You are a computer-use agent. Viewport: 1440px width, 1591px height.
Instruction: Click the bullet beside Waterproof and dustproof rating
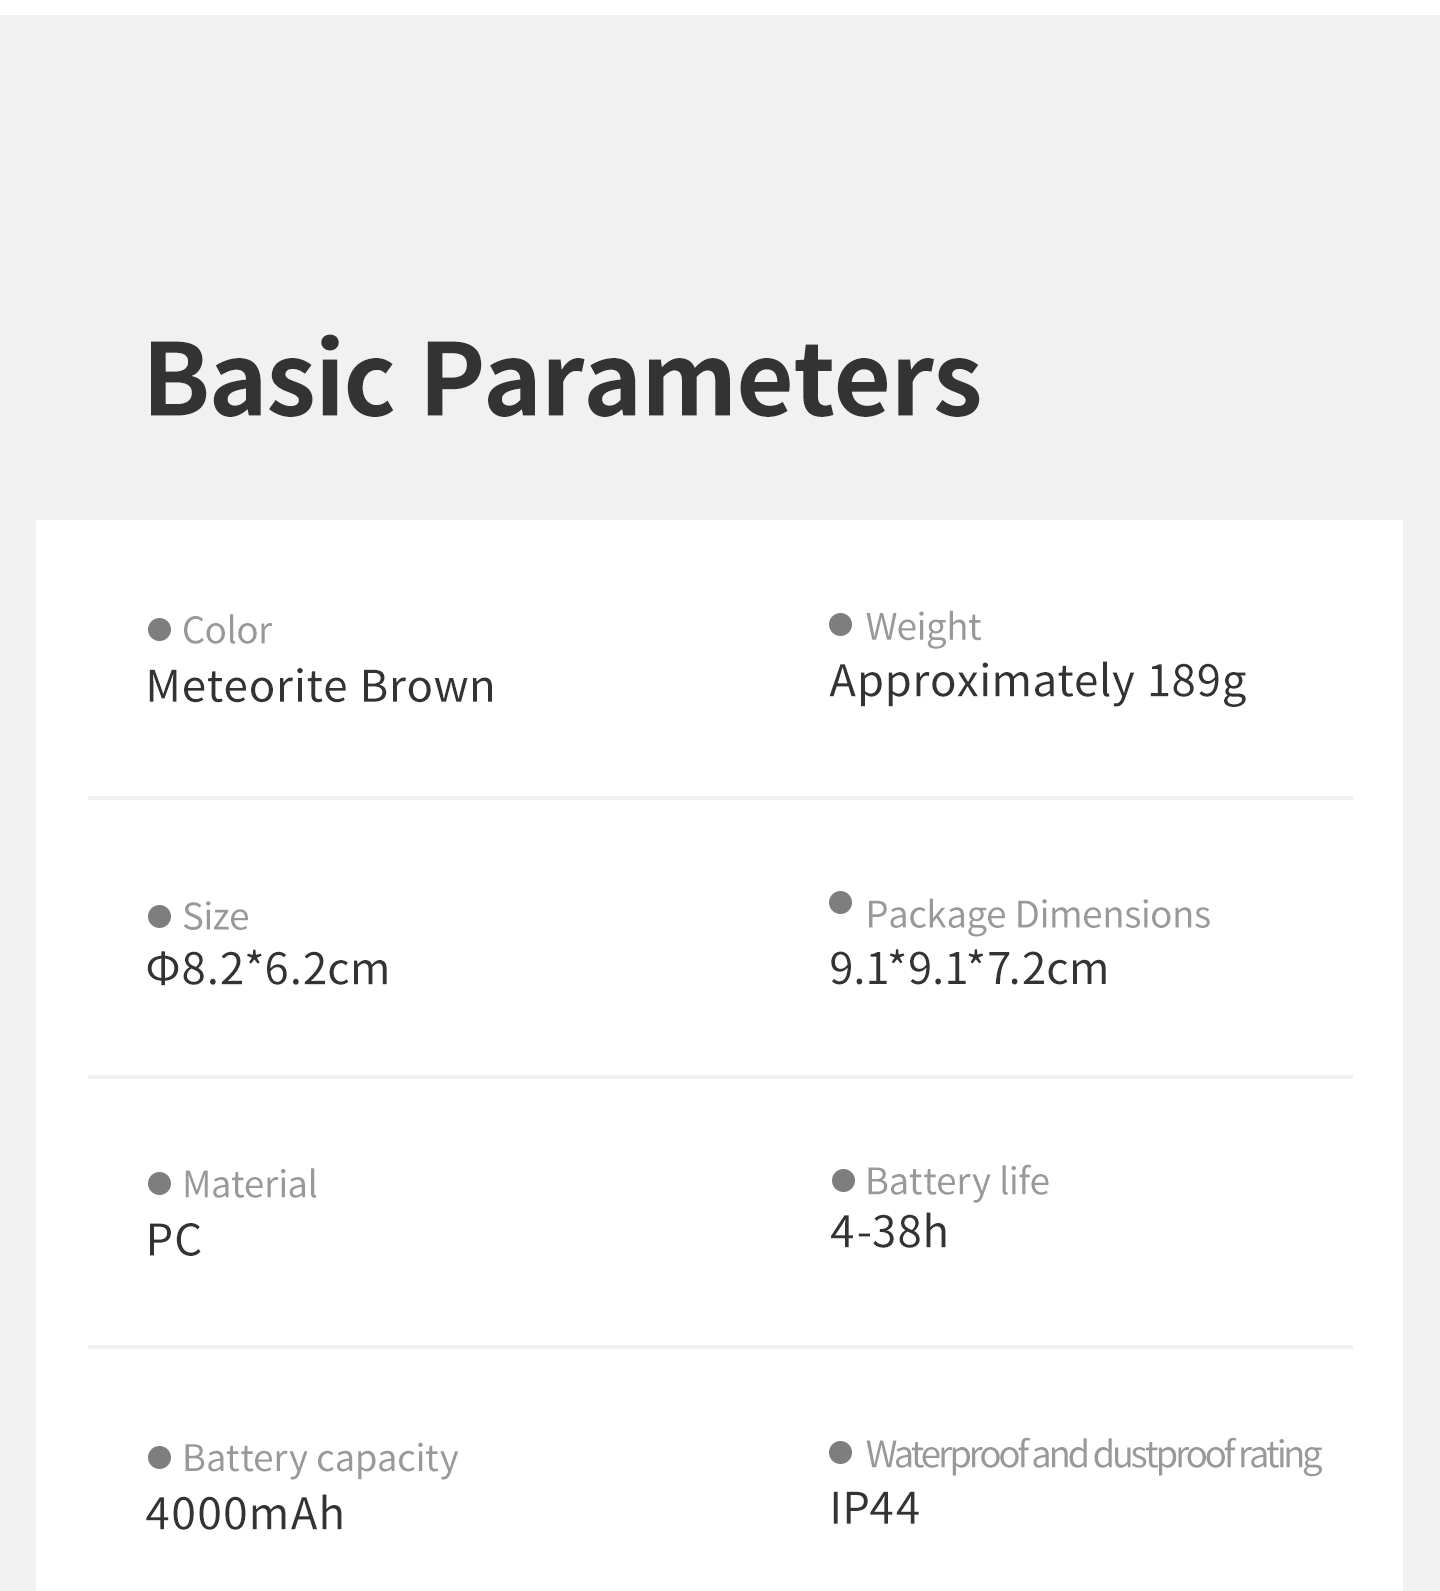[841, 1453]
